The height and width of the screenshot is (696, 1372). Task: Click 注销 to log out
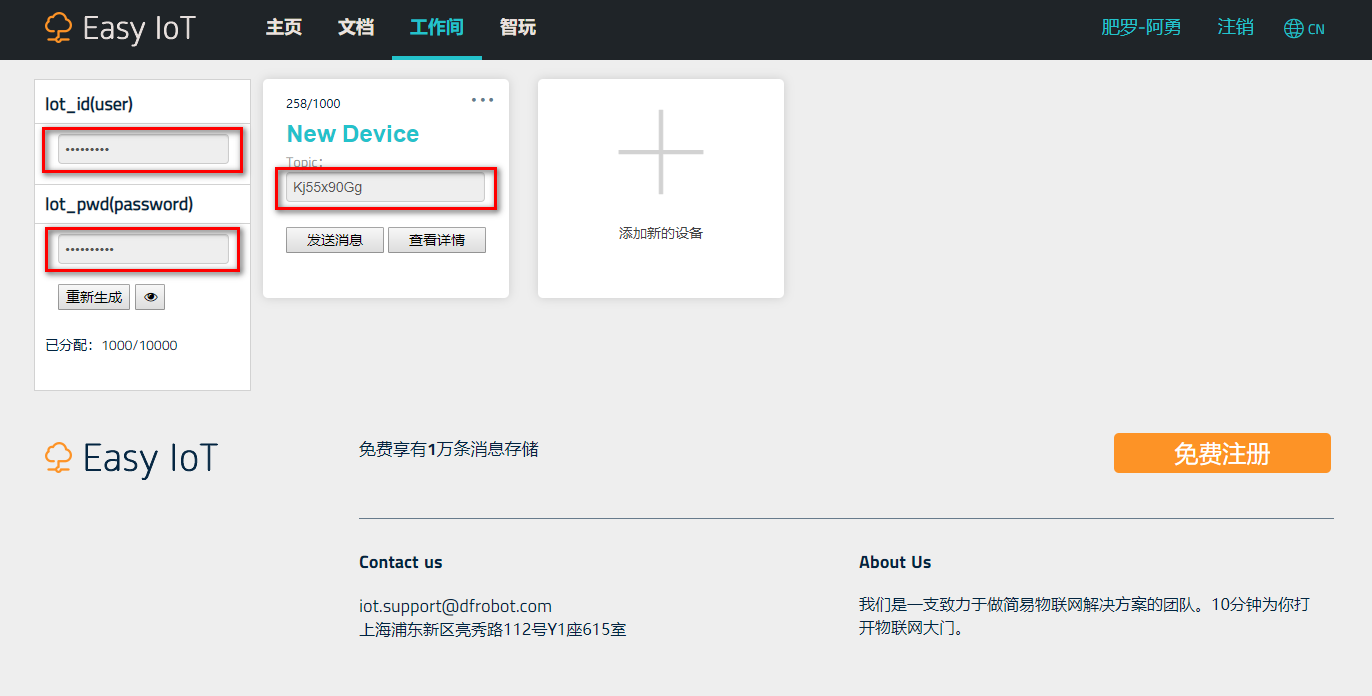coord(1235,28)
